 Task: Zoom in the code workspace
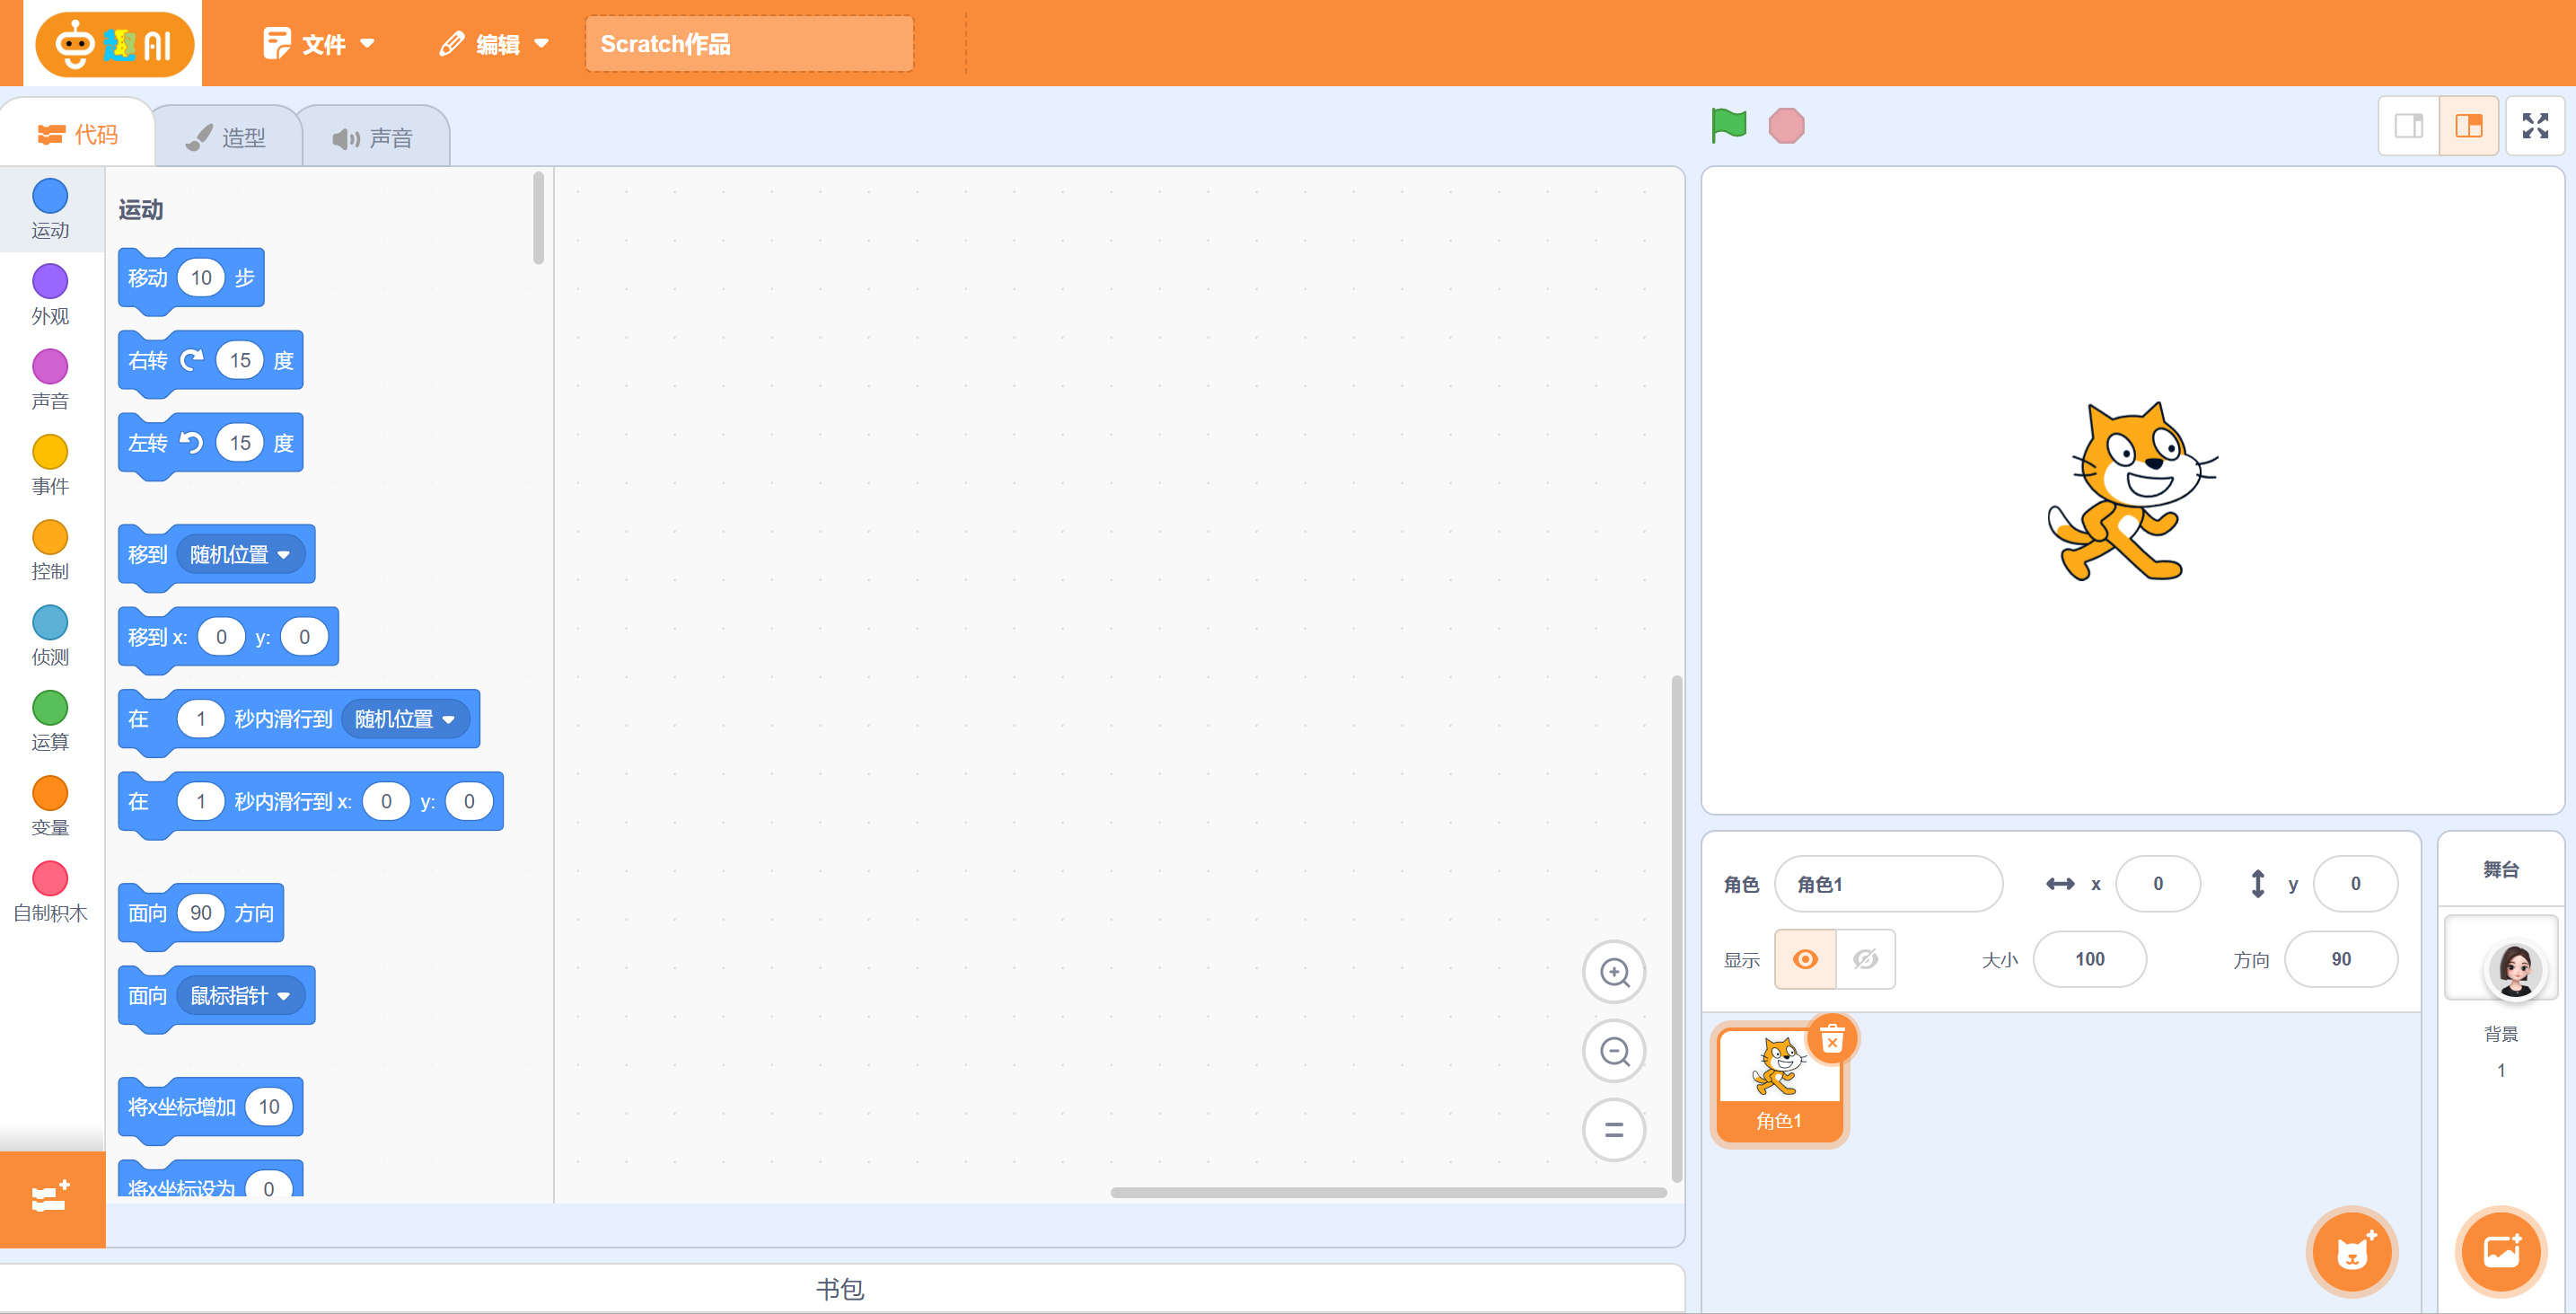(x=1614, y=972)
